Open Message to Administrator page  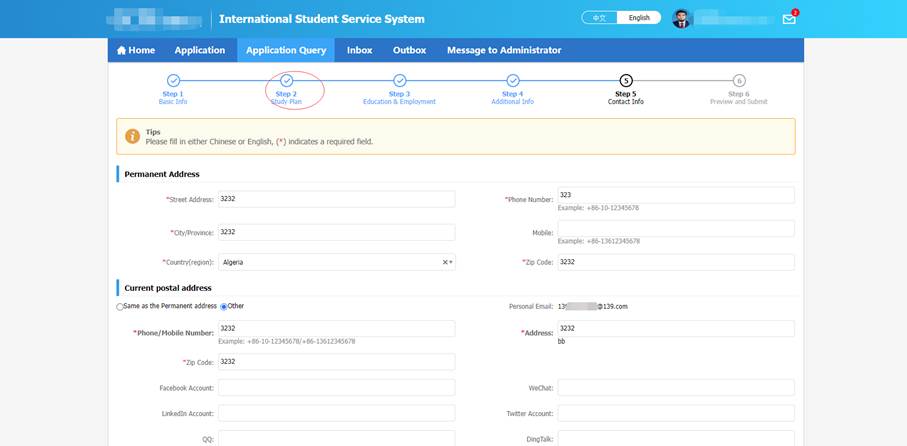pos(504,50)
